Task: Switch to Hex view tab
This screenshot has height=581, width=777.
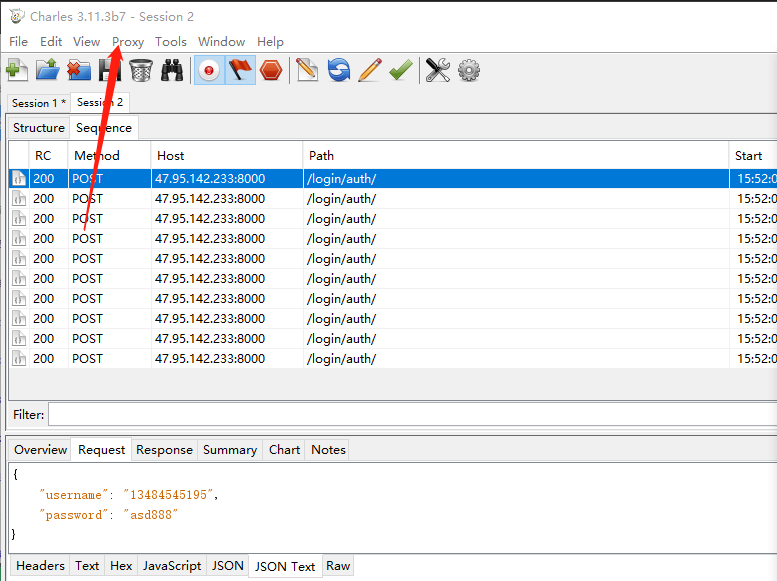Action: [x=121, y=566]
